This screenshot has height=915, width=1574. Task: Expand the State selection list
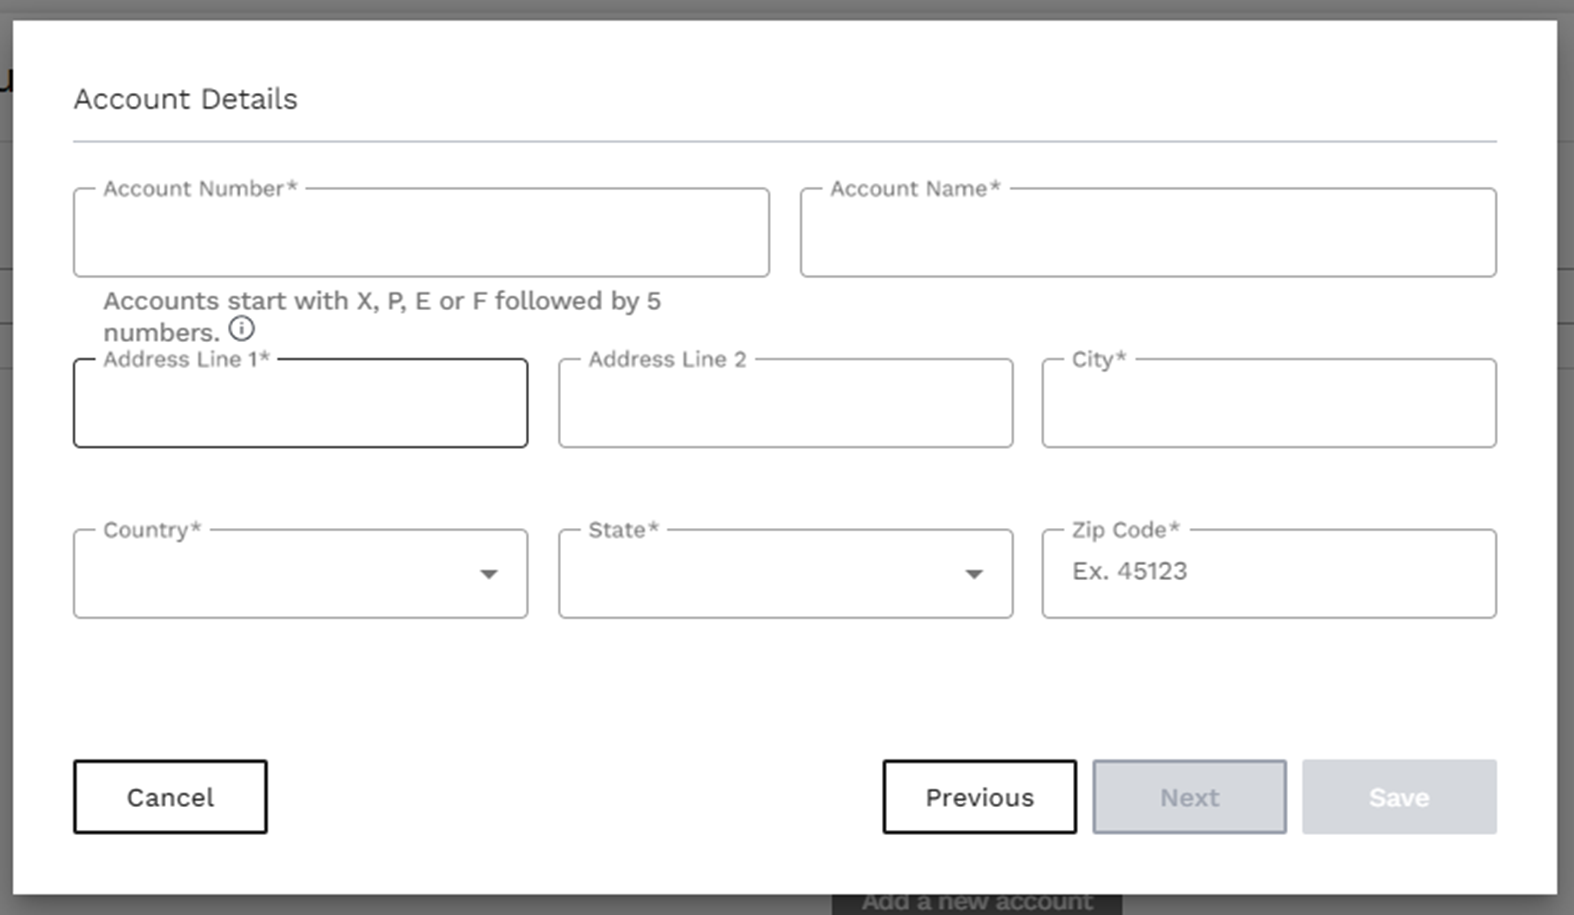pyautogui.click(x=972, y=574)
